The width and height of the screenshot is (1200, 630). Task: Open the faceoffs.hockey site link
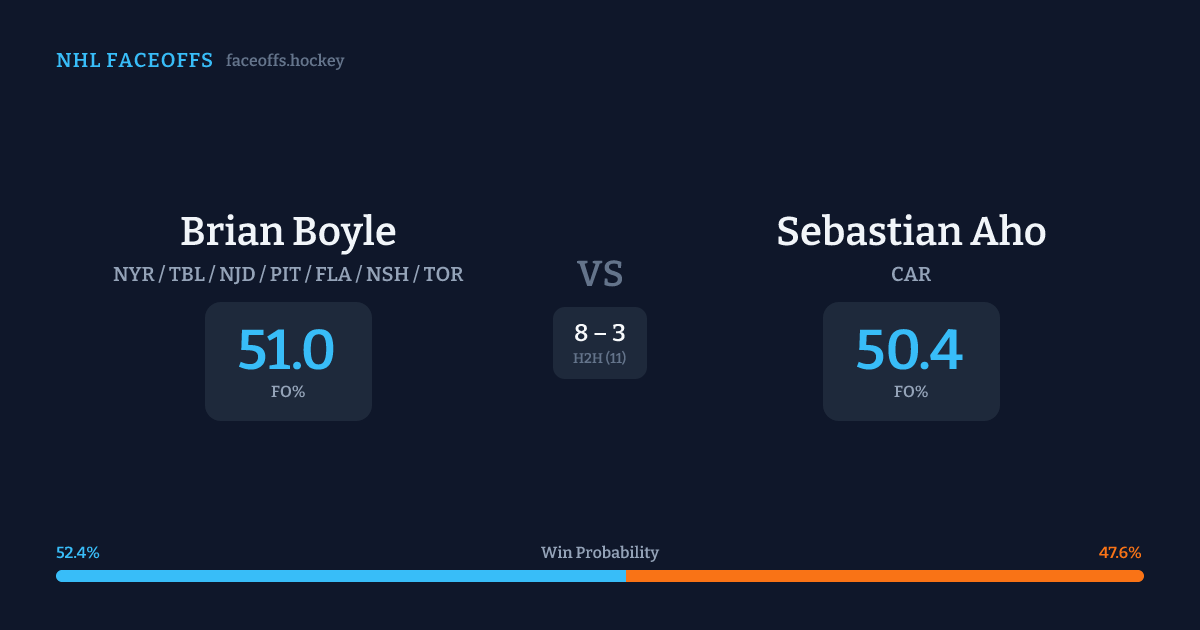pos(285,61)
